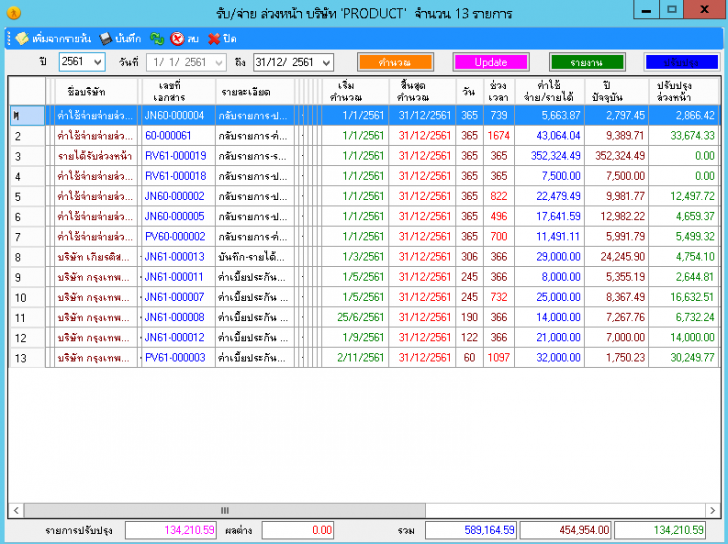
Task: Click the amount 32,000.00
Action: 559,358
